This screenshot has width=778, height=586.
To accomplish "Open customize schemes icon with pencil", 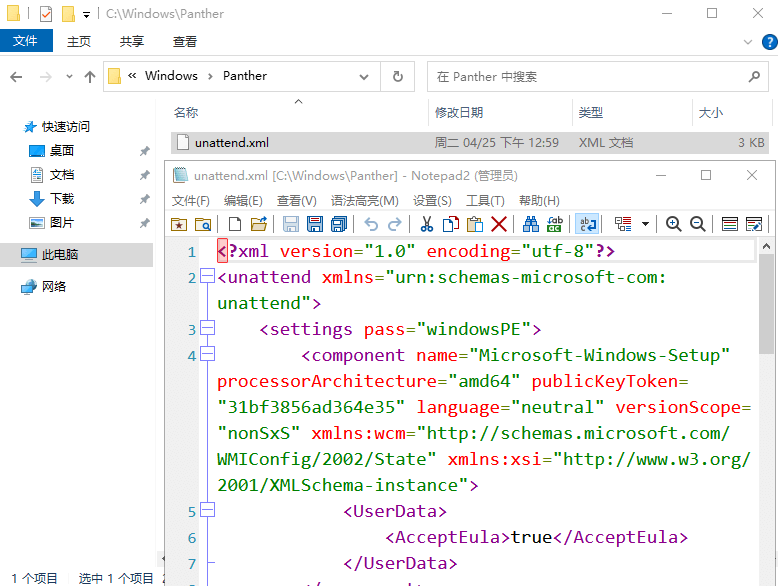I will click(x=754, y=224).
